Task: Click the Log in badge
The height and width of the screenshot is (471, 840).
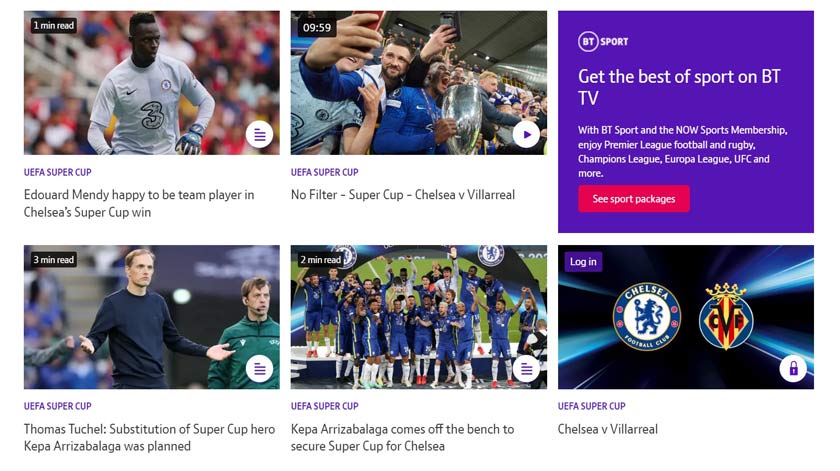Action: [583, 262]
